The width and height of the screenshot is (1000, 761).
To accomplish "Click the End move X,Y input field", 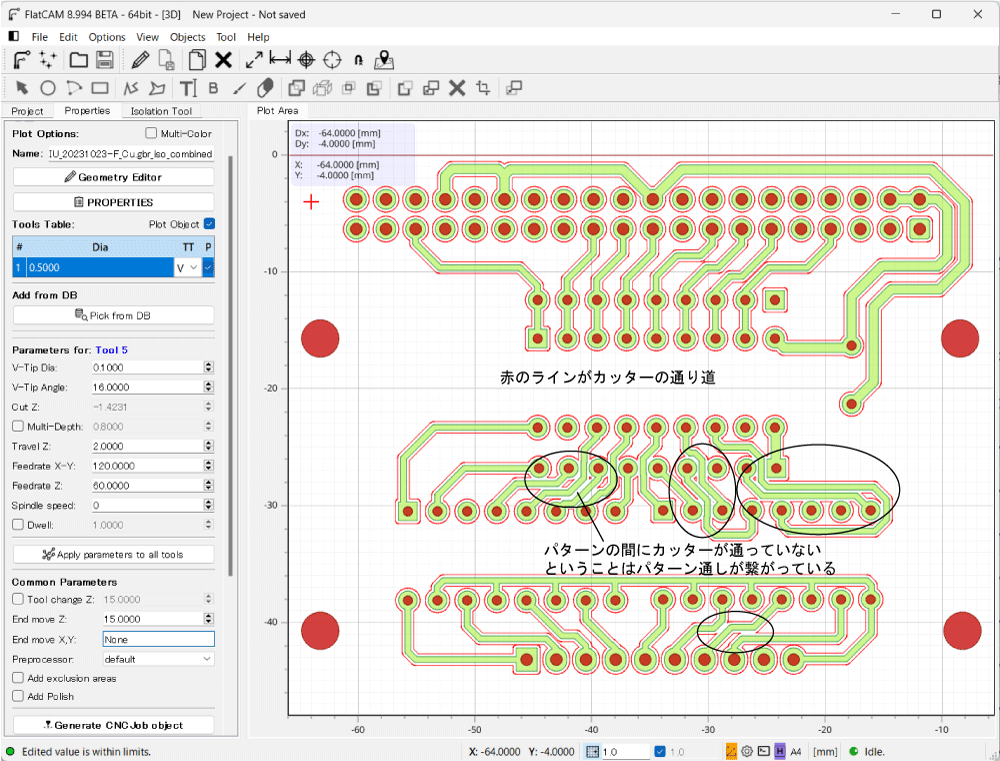I will click(x=158, y=639).
